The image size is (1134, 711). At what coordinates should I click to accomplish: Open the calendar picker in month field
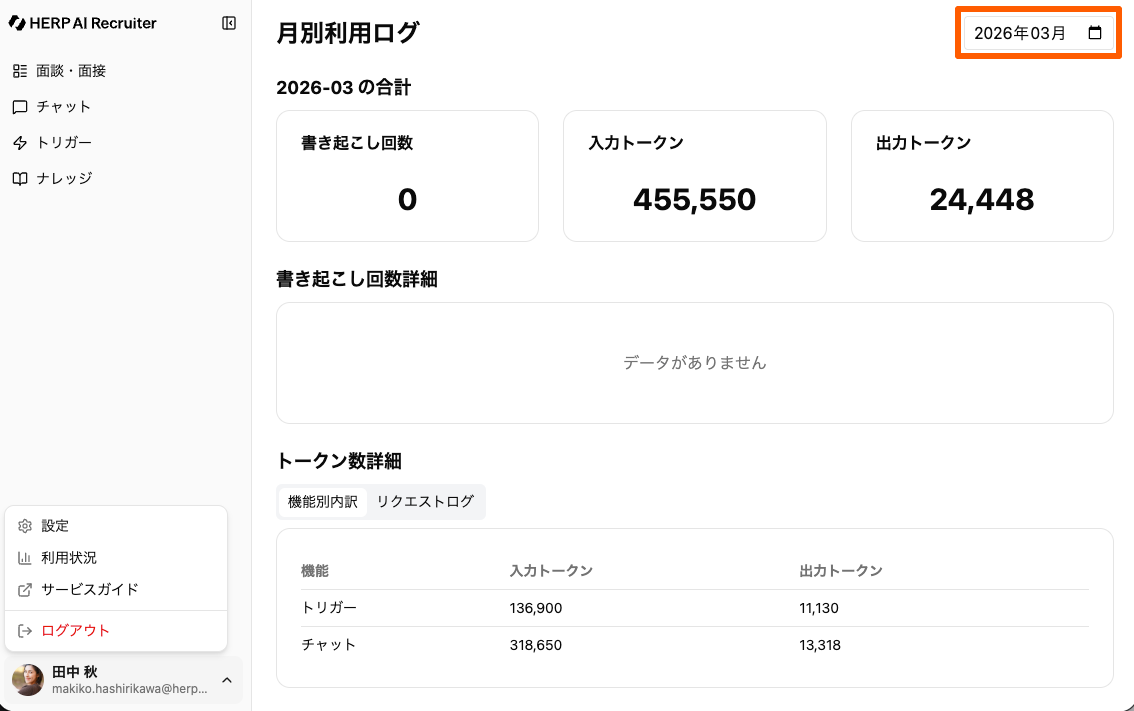[1095, 33]
